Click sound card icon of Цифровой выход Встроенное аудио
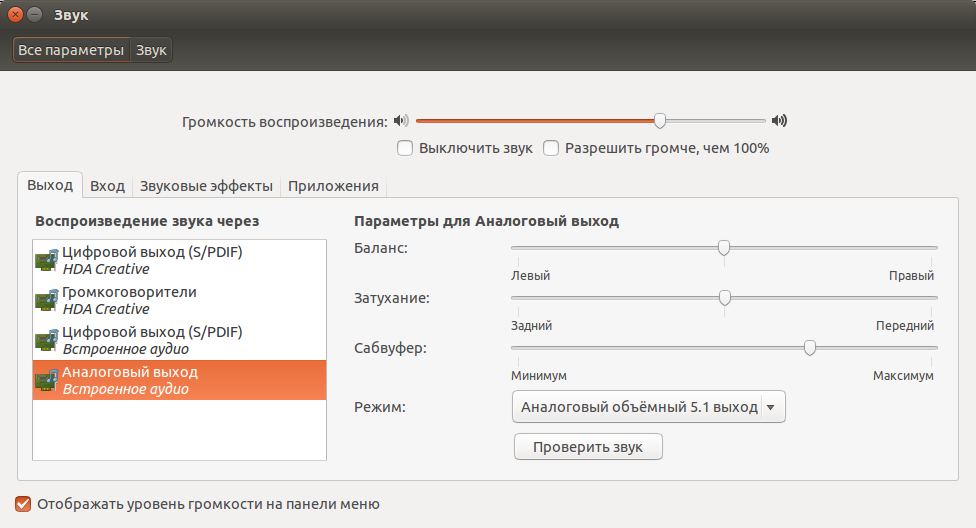 click(x=47, y=340)
